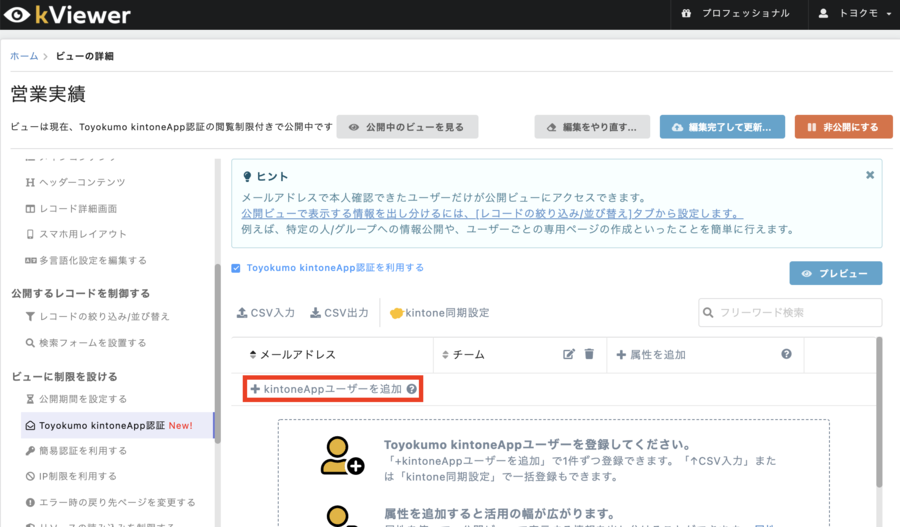Open 簡易認証を利用する in sidebar
The height and width of the screenshot is (527, 900).
tap(76, 451)
